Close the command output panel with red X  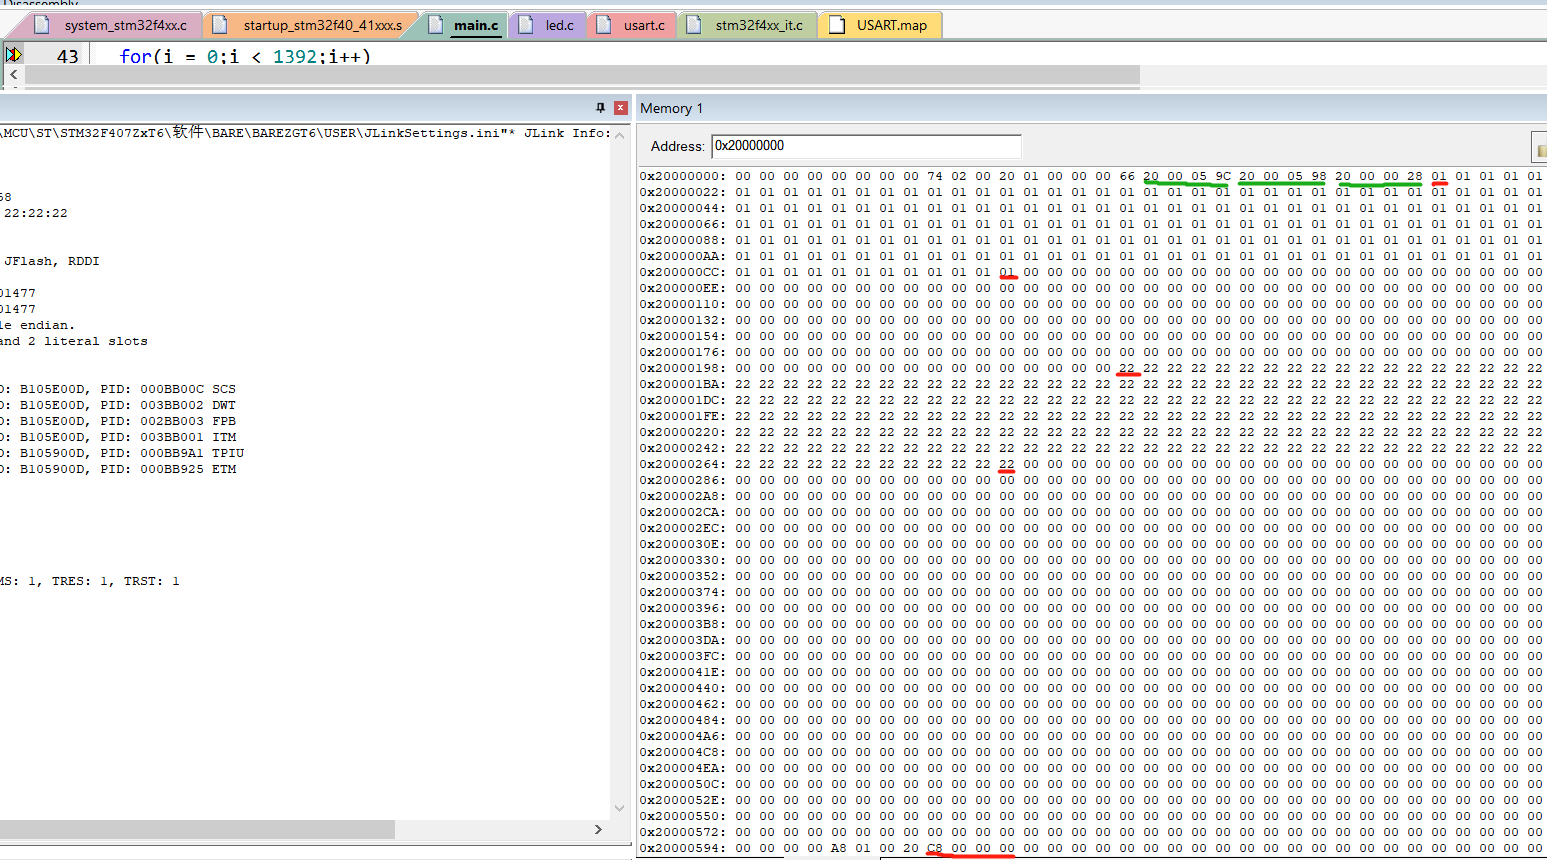(621, 108)
